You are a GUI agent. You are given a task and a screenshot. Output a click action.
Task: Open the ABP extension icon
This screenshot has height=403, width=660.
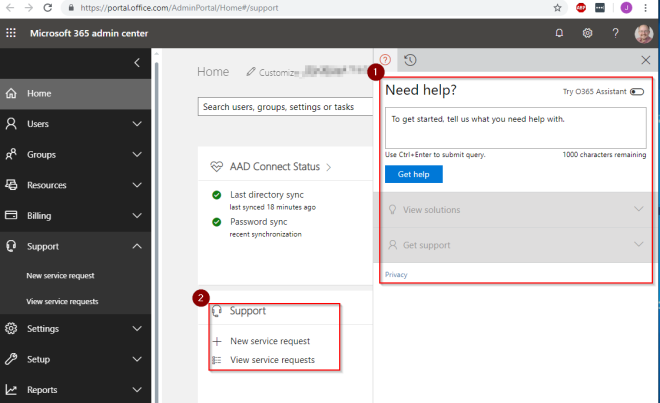pyautogui.click(x=581, y=8)
